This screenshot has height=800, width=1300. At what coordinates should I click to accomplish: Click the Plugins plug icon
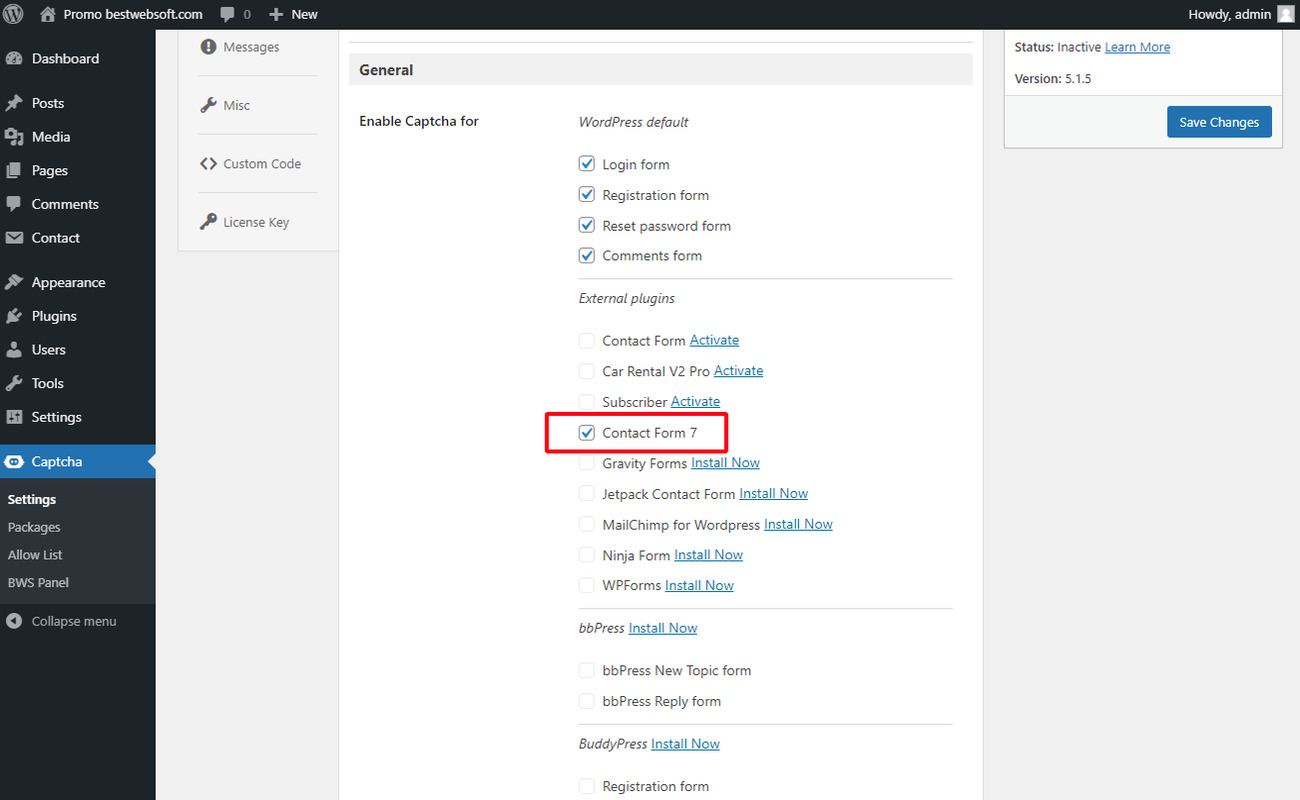click(x=14, y=316)
